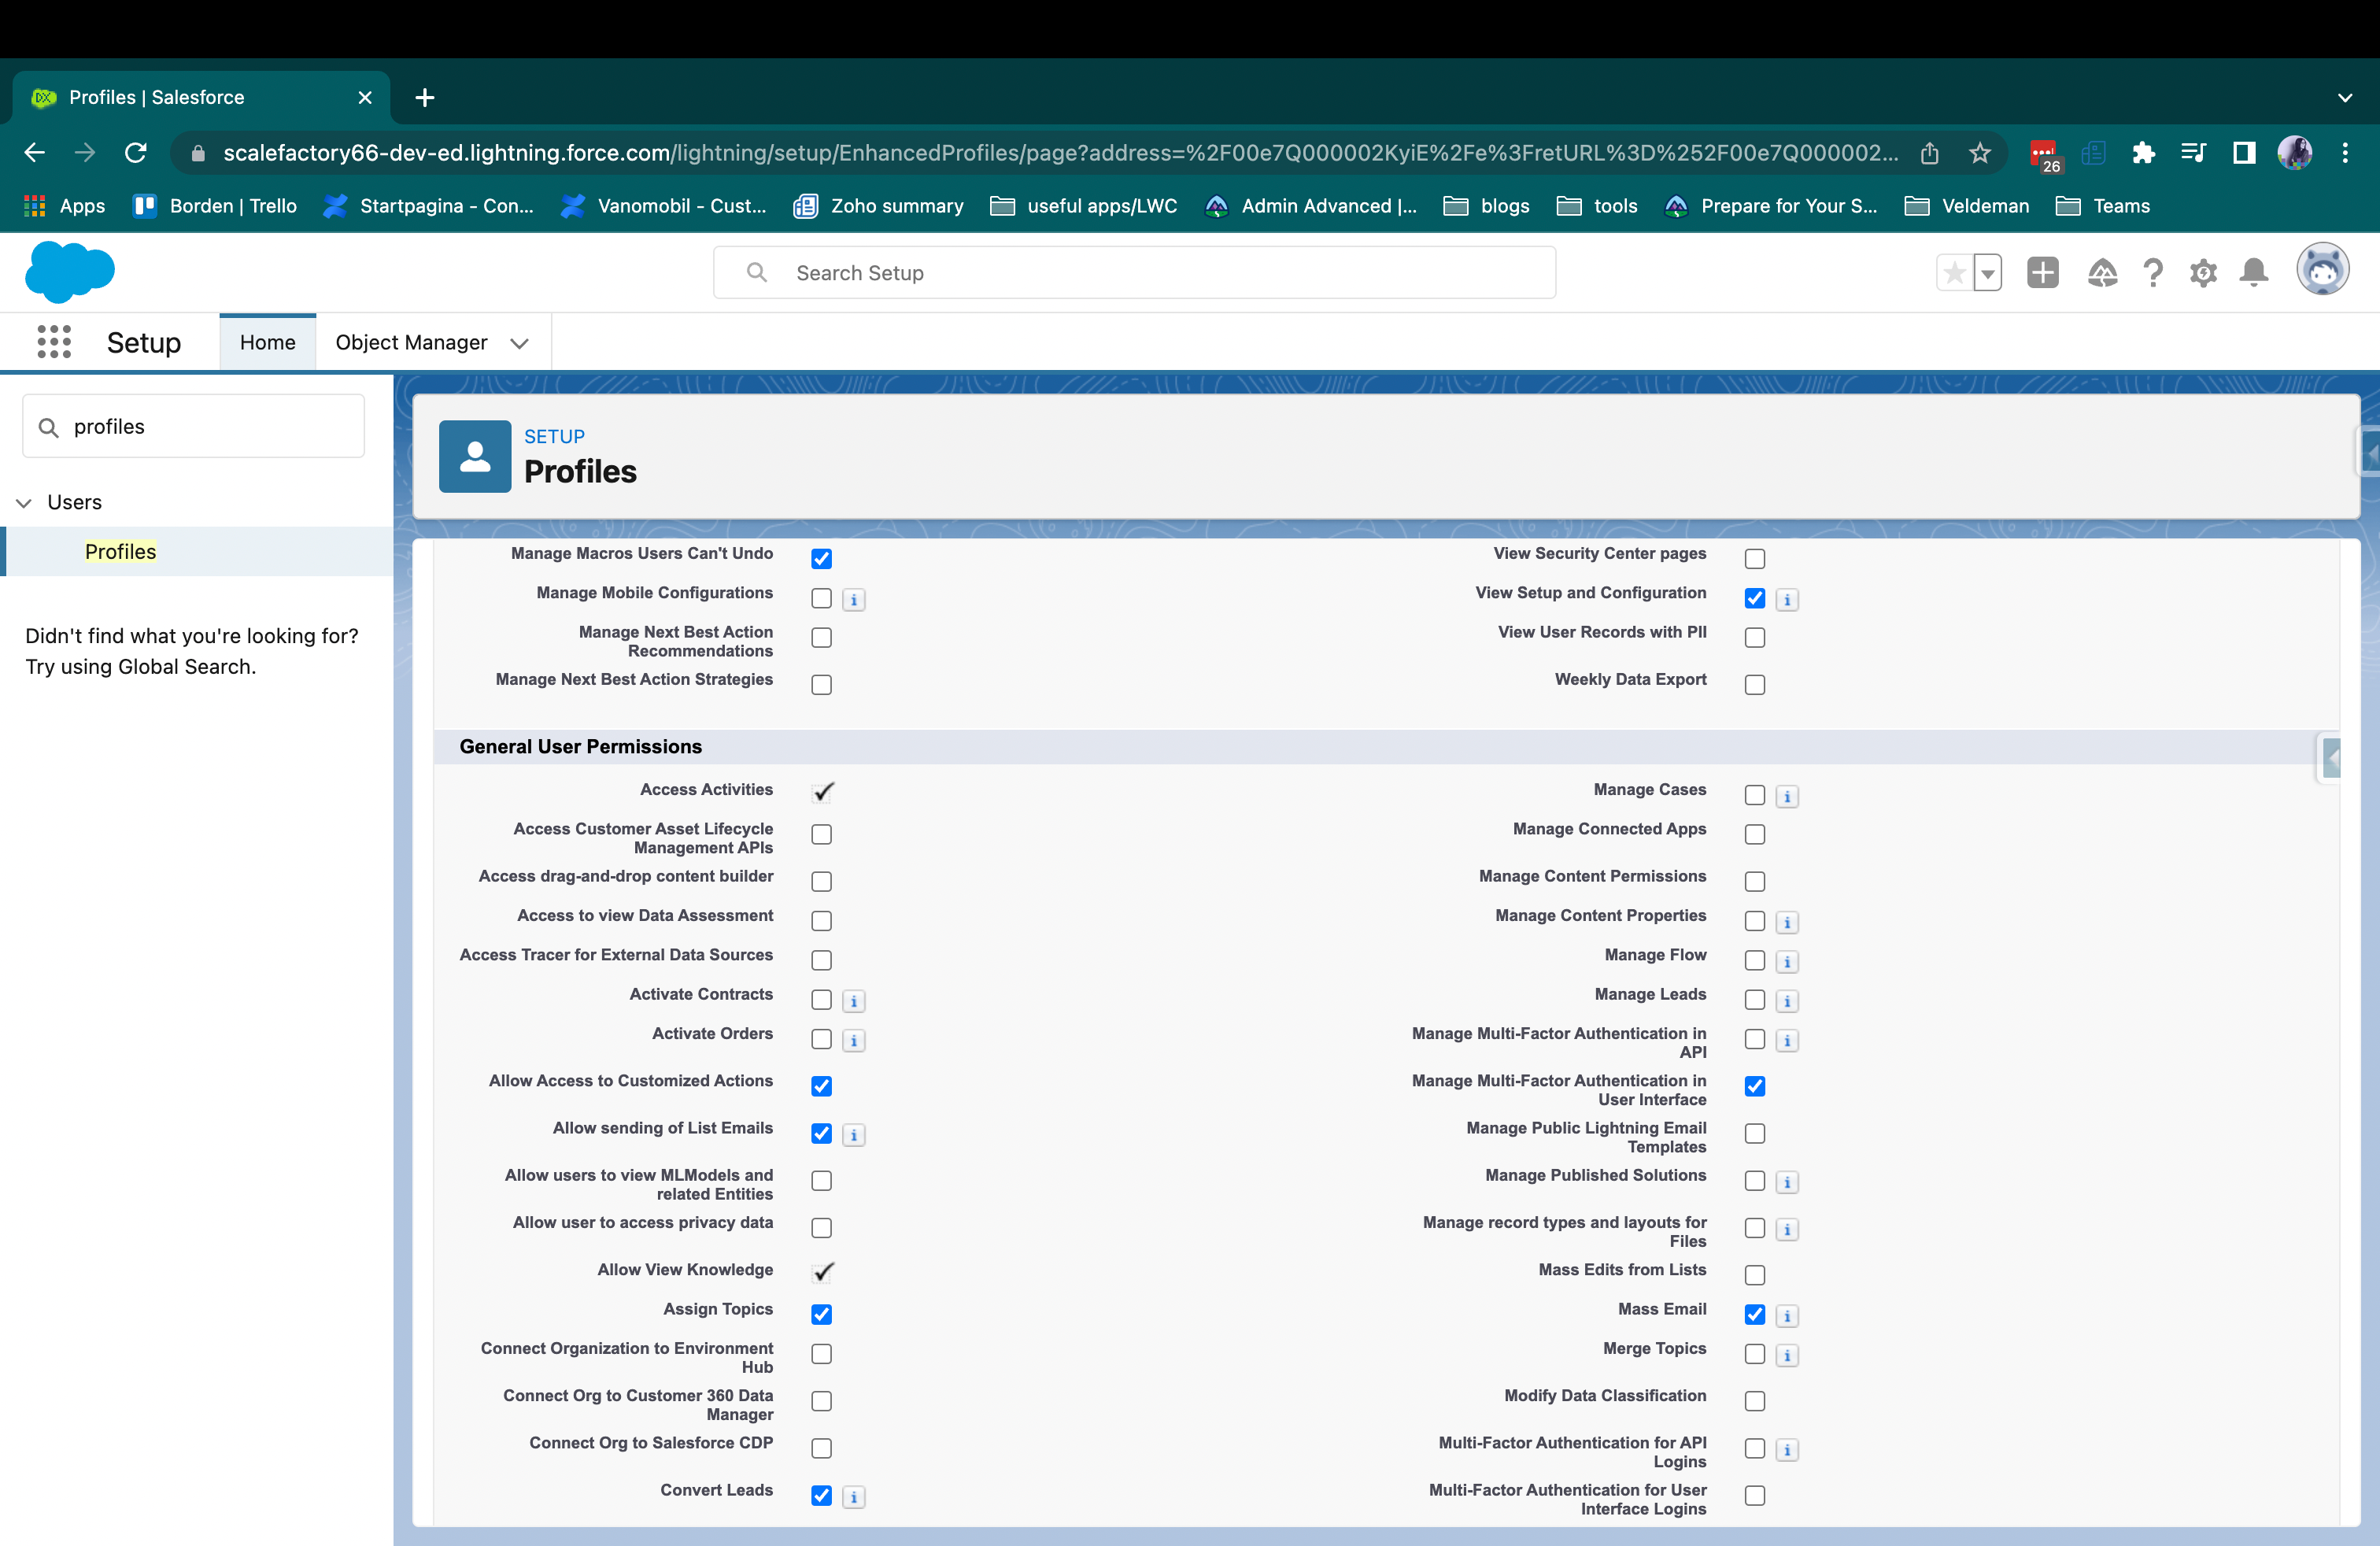Open the Trailhead guidance icon
Viewport: 2380px width, 1546px height.
tap(2103, 272)
